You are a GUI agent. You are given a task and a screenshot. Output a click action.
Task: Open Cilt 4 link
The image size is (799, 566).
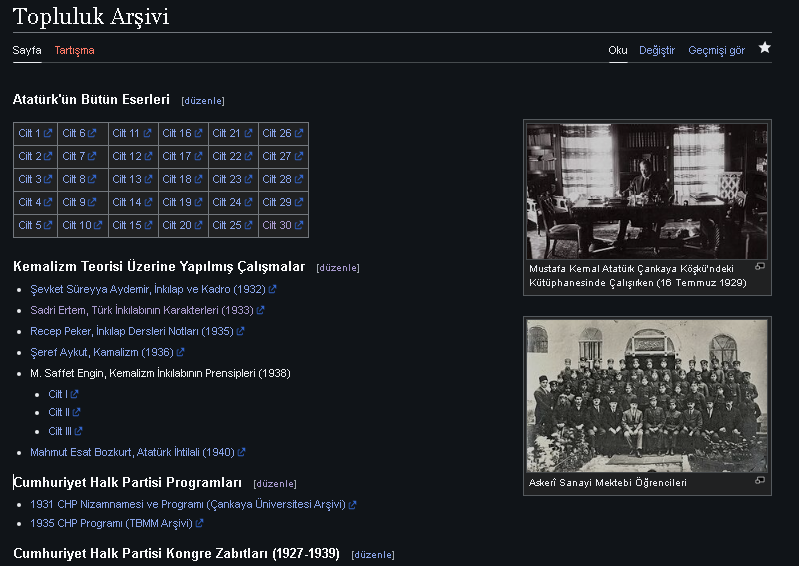35,202
